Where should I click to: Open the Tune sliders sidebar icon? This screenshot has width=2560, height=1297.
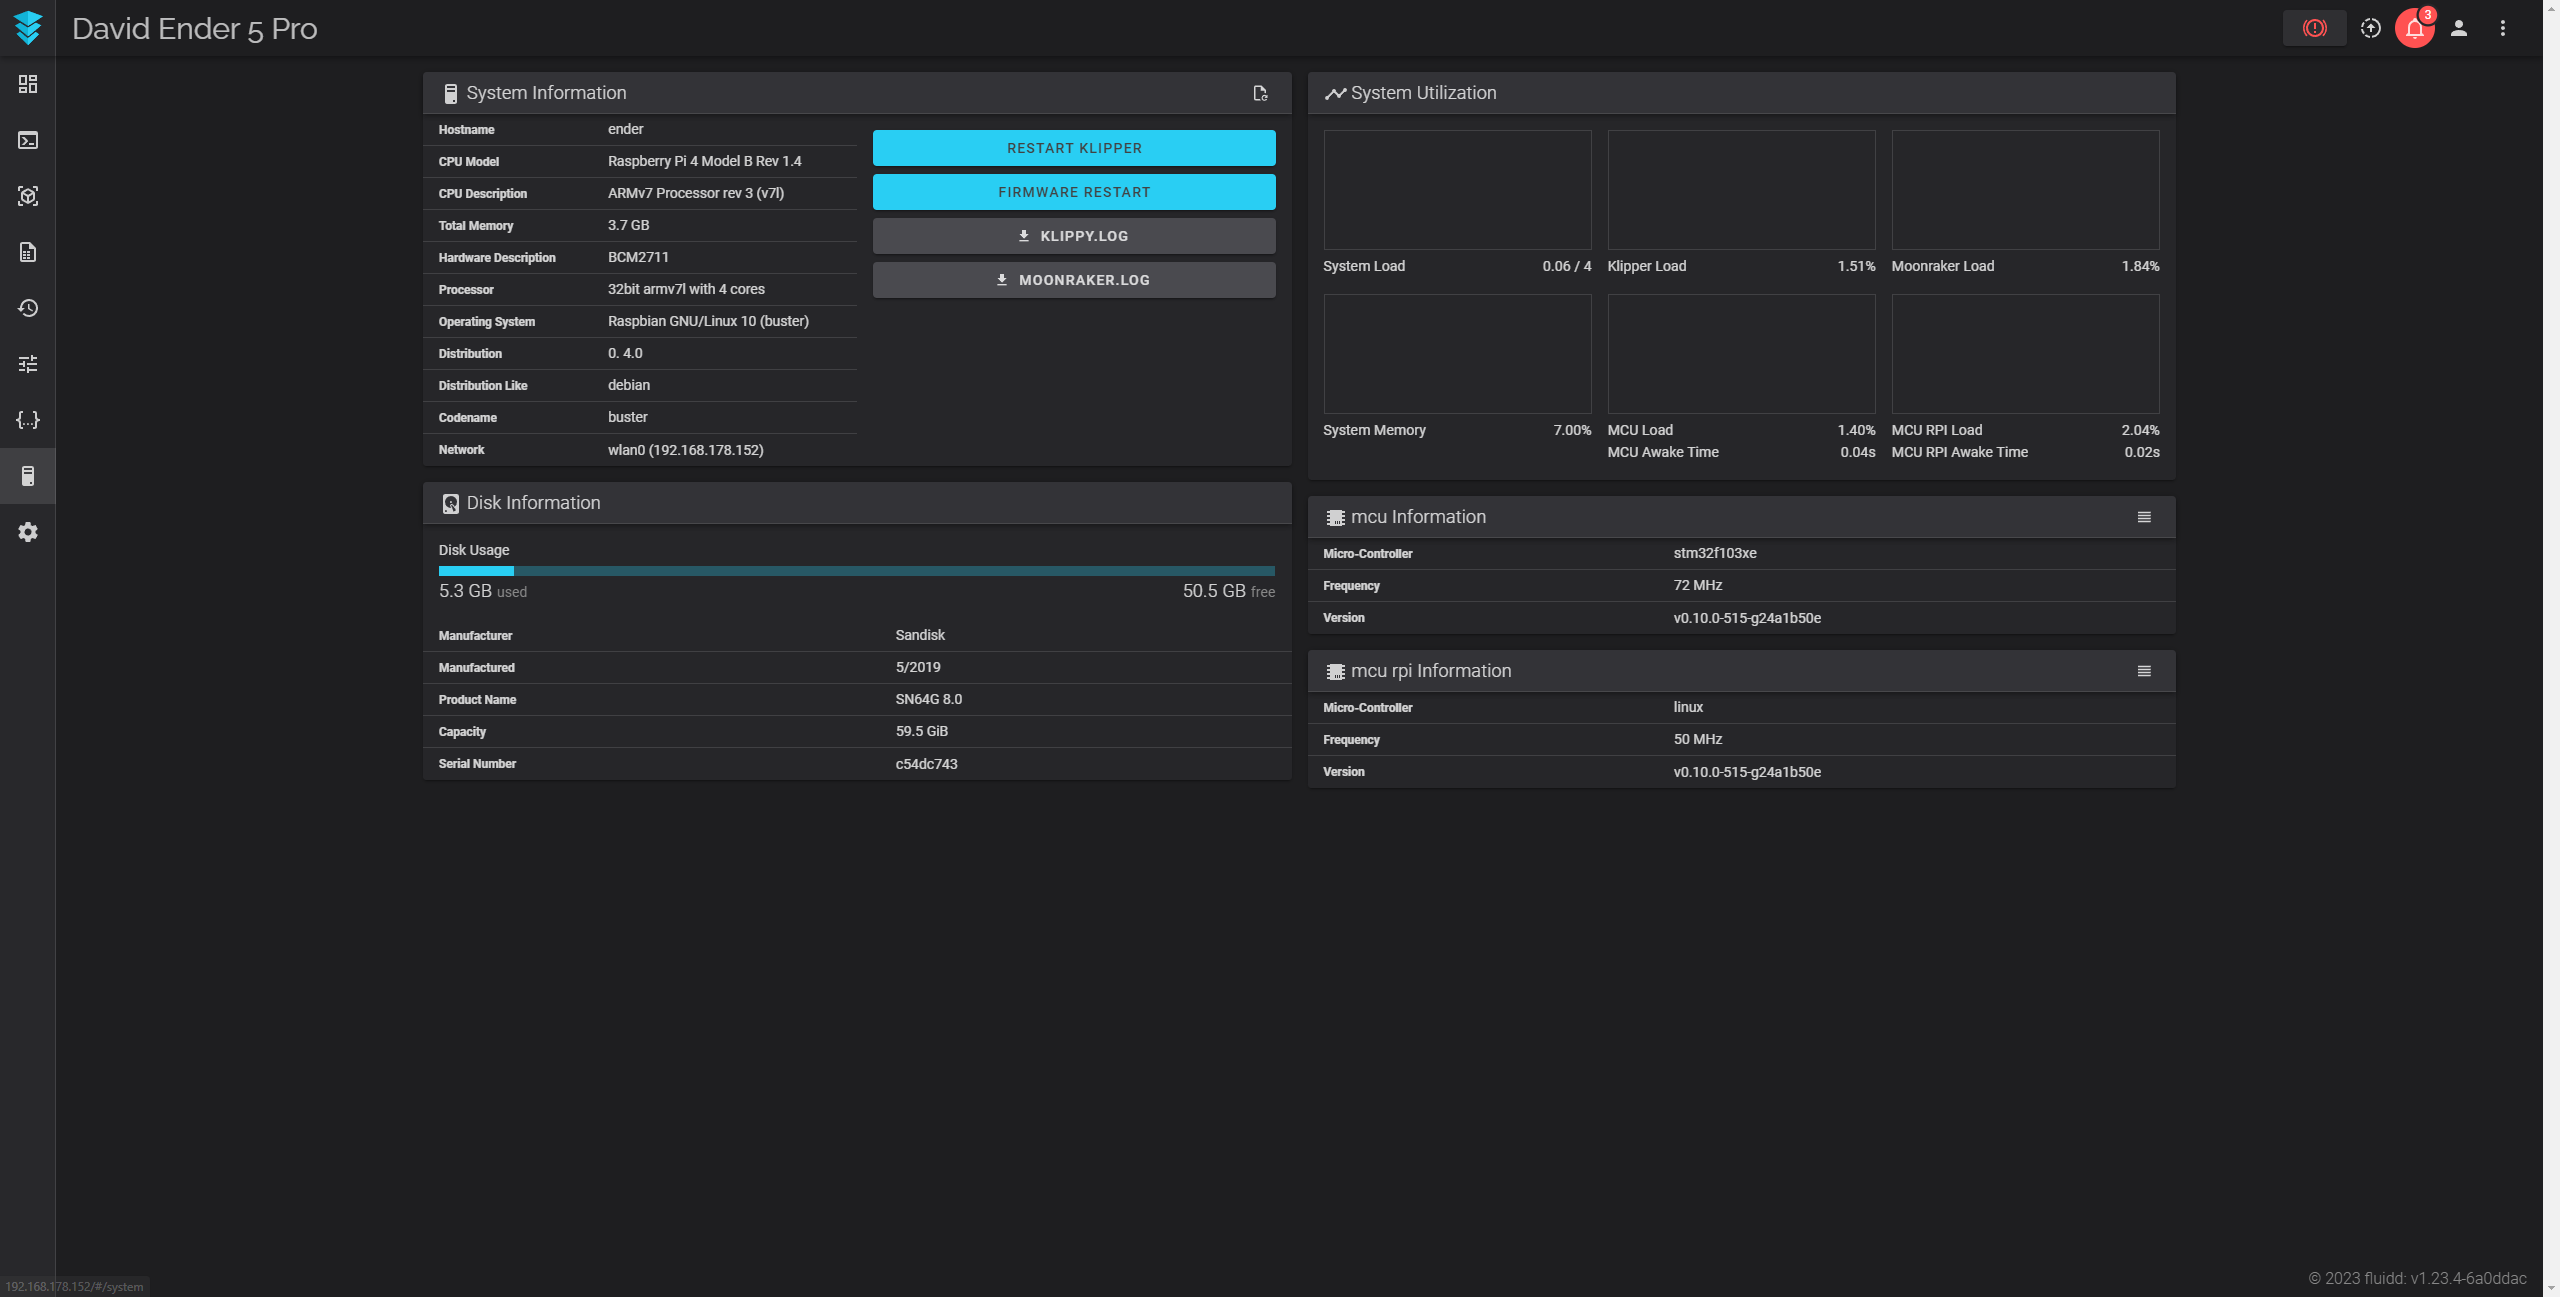coord(28,364)
